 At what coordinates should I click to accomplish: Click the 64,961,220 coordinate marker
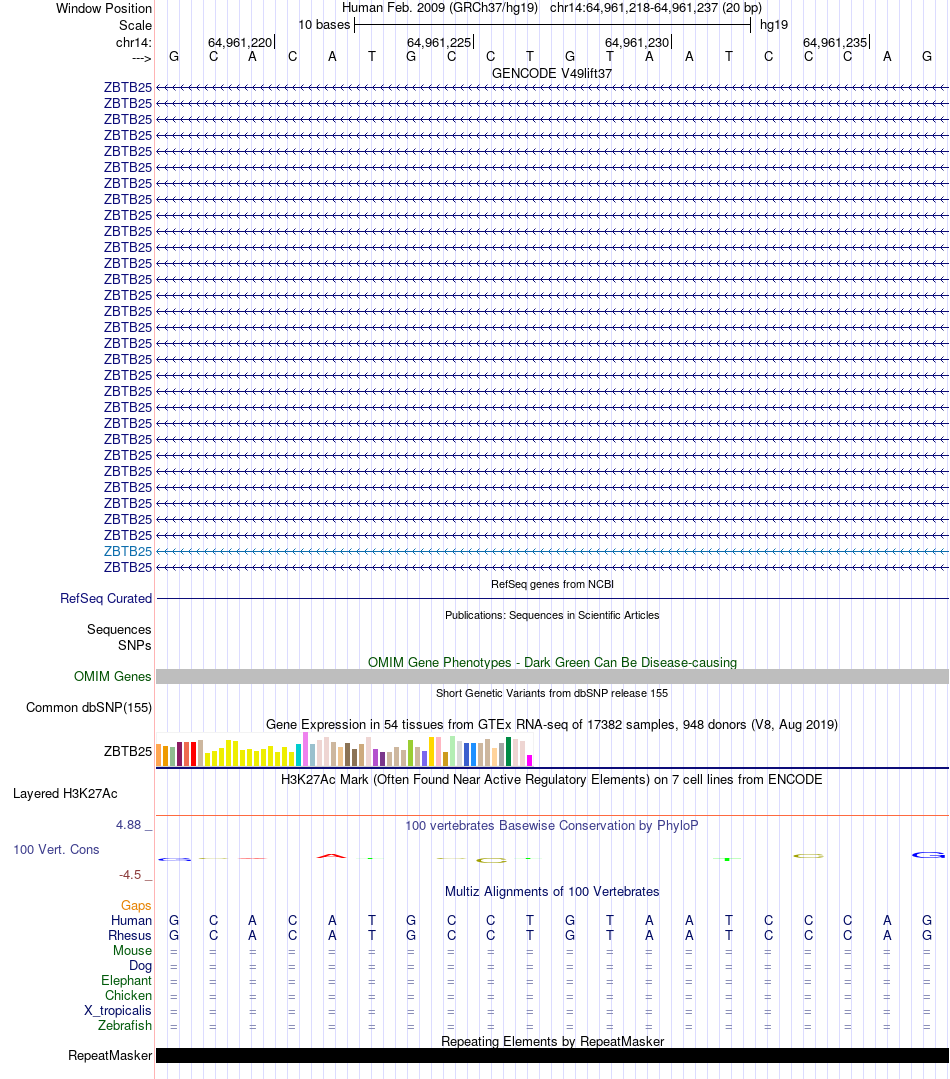[x=240, y=43]
